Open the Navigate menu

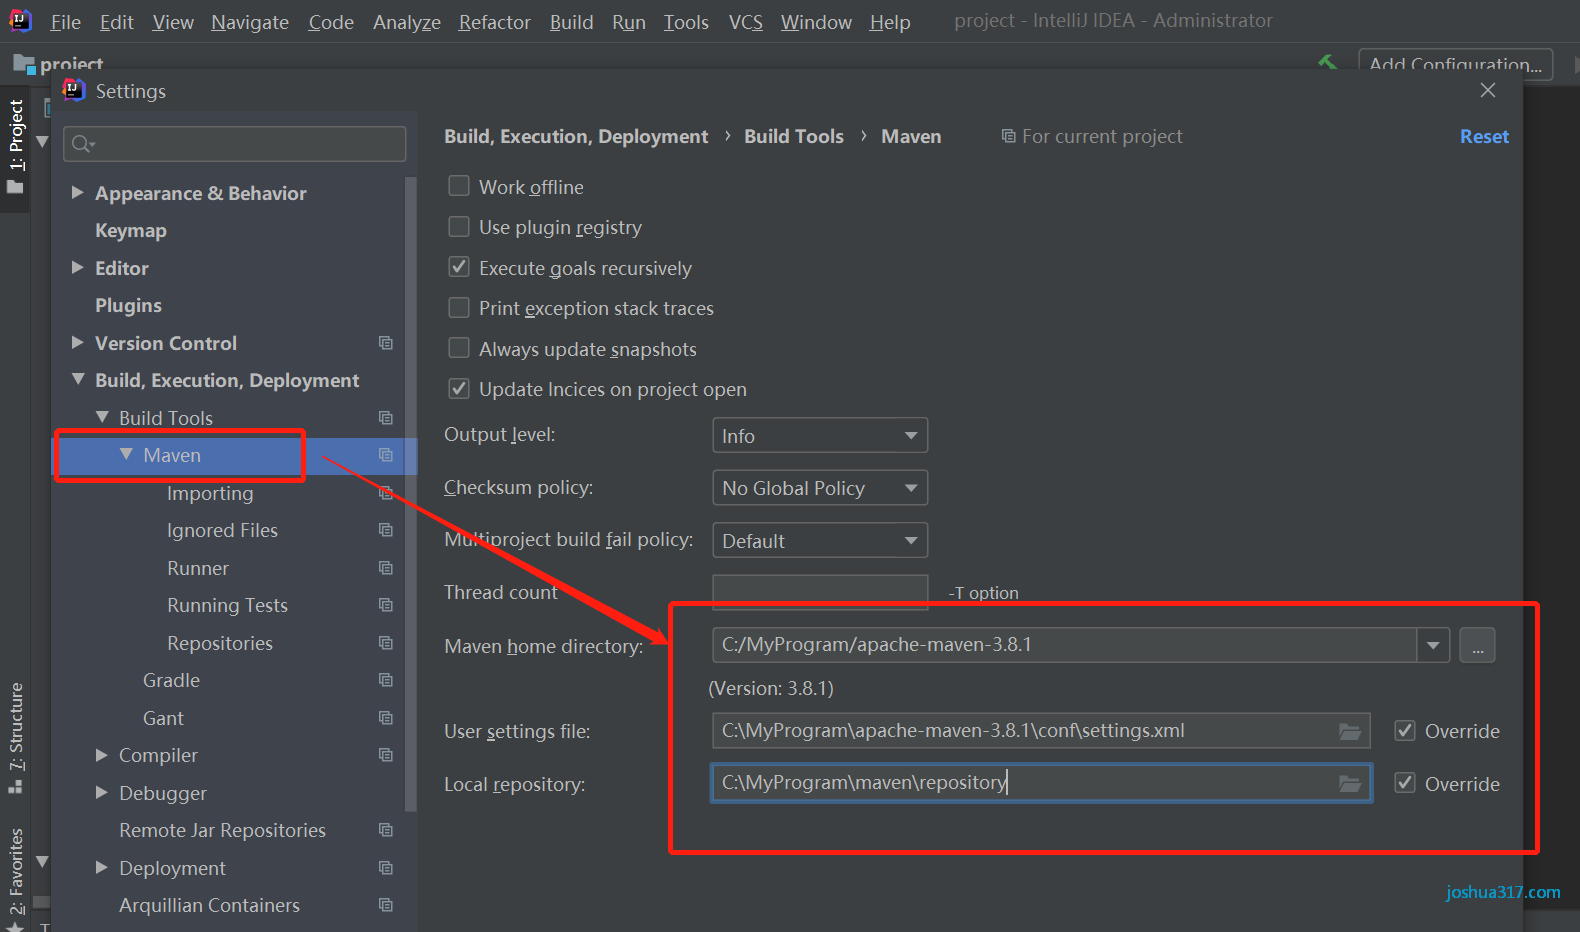(x=250, y=22)
